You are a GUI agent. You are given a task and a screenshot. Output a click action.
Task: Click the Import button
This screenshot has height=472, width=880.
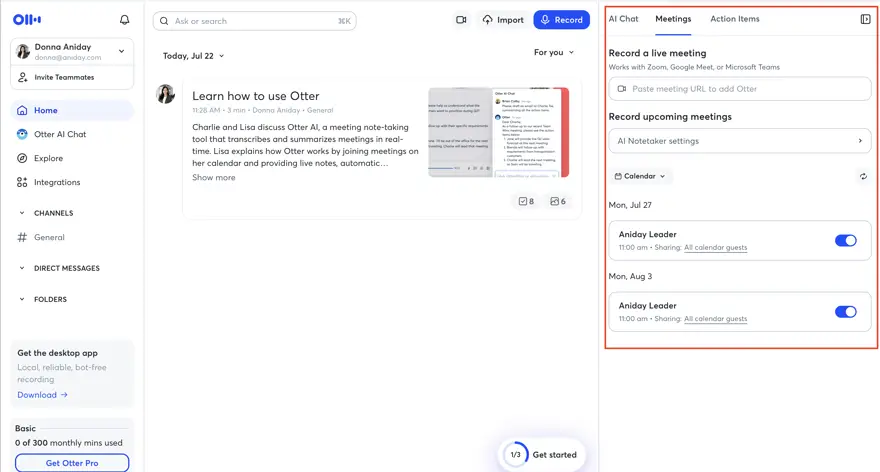[x=503, y=20]
